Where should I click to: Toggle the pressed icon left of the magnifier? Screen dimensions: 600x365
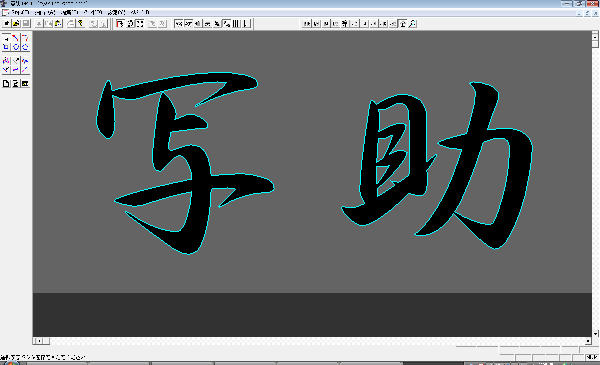403,24
